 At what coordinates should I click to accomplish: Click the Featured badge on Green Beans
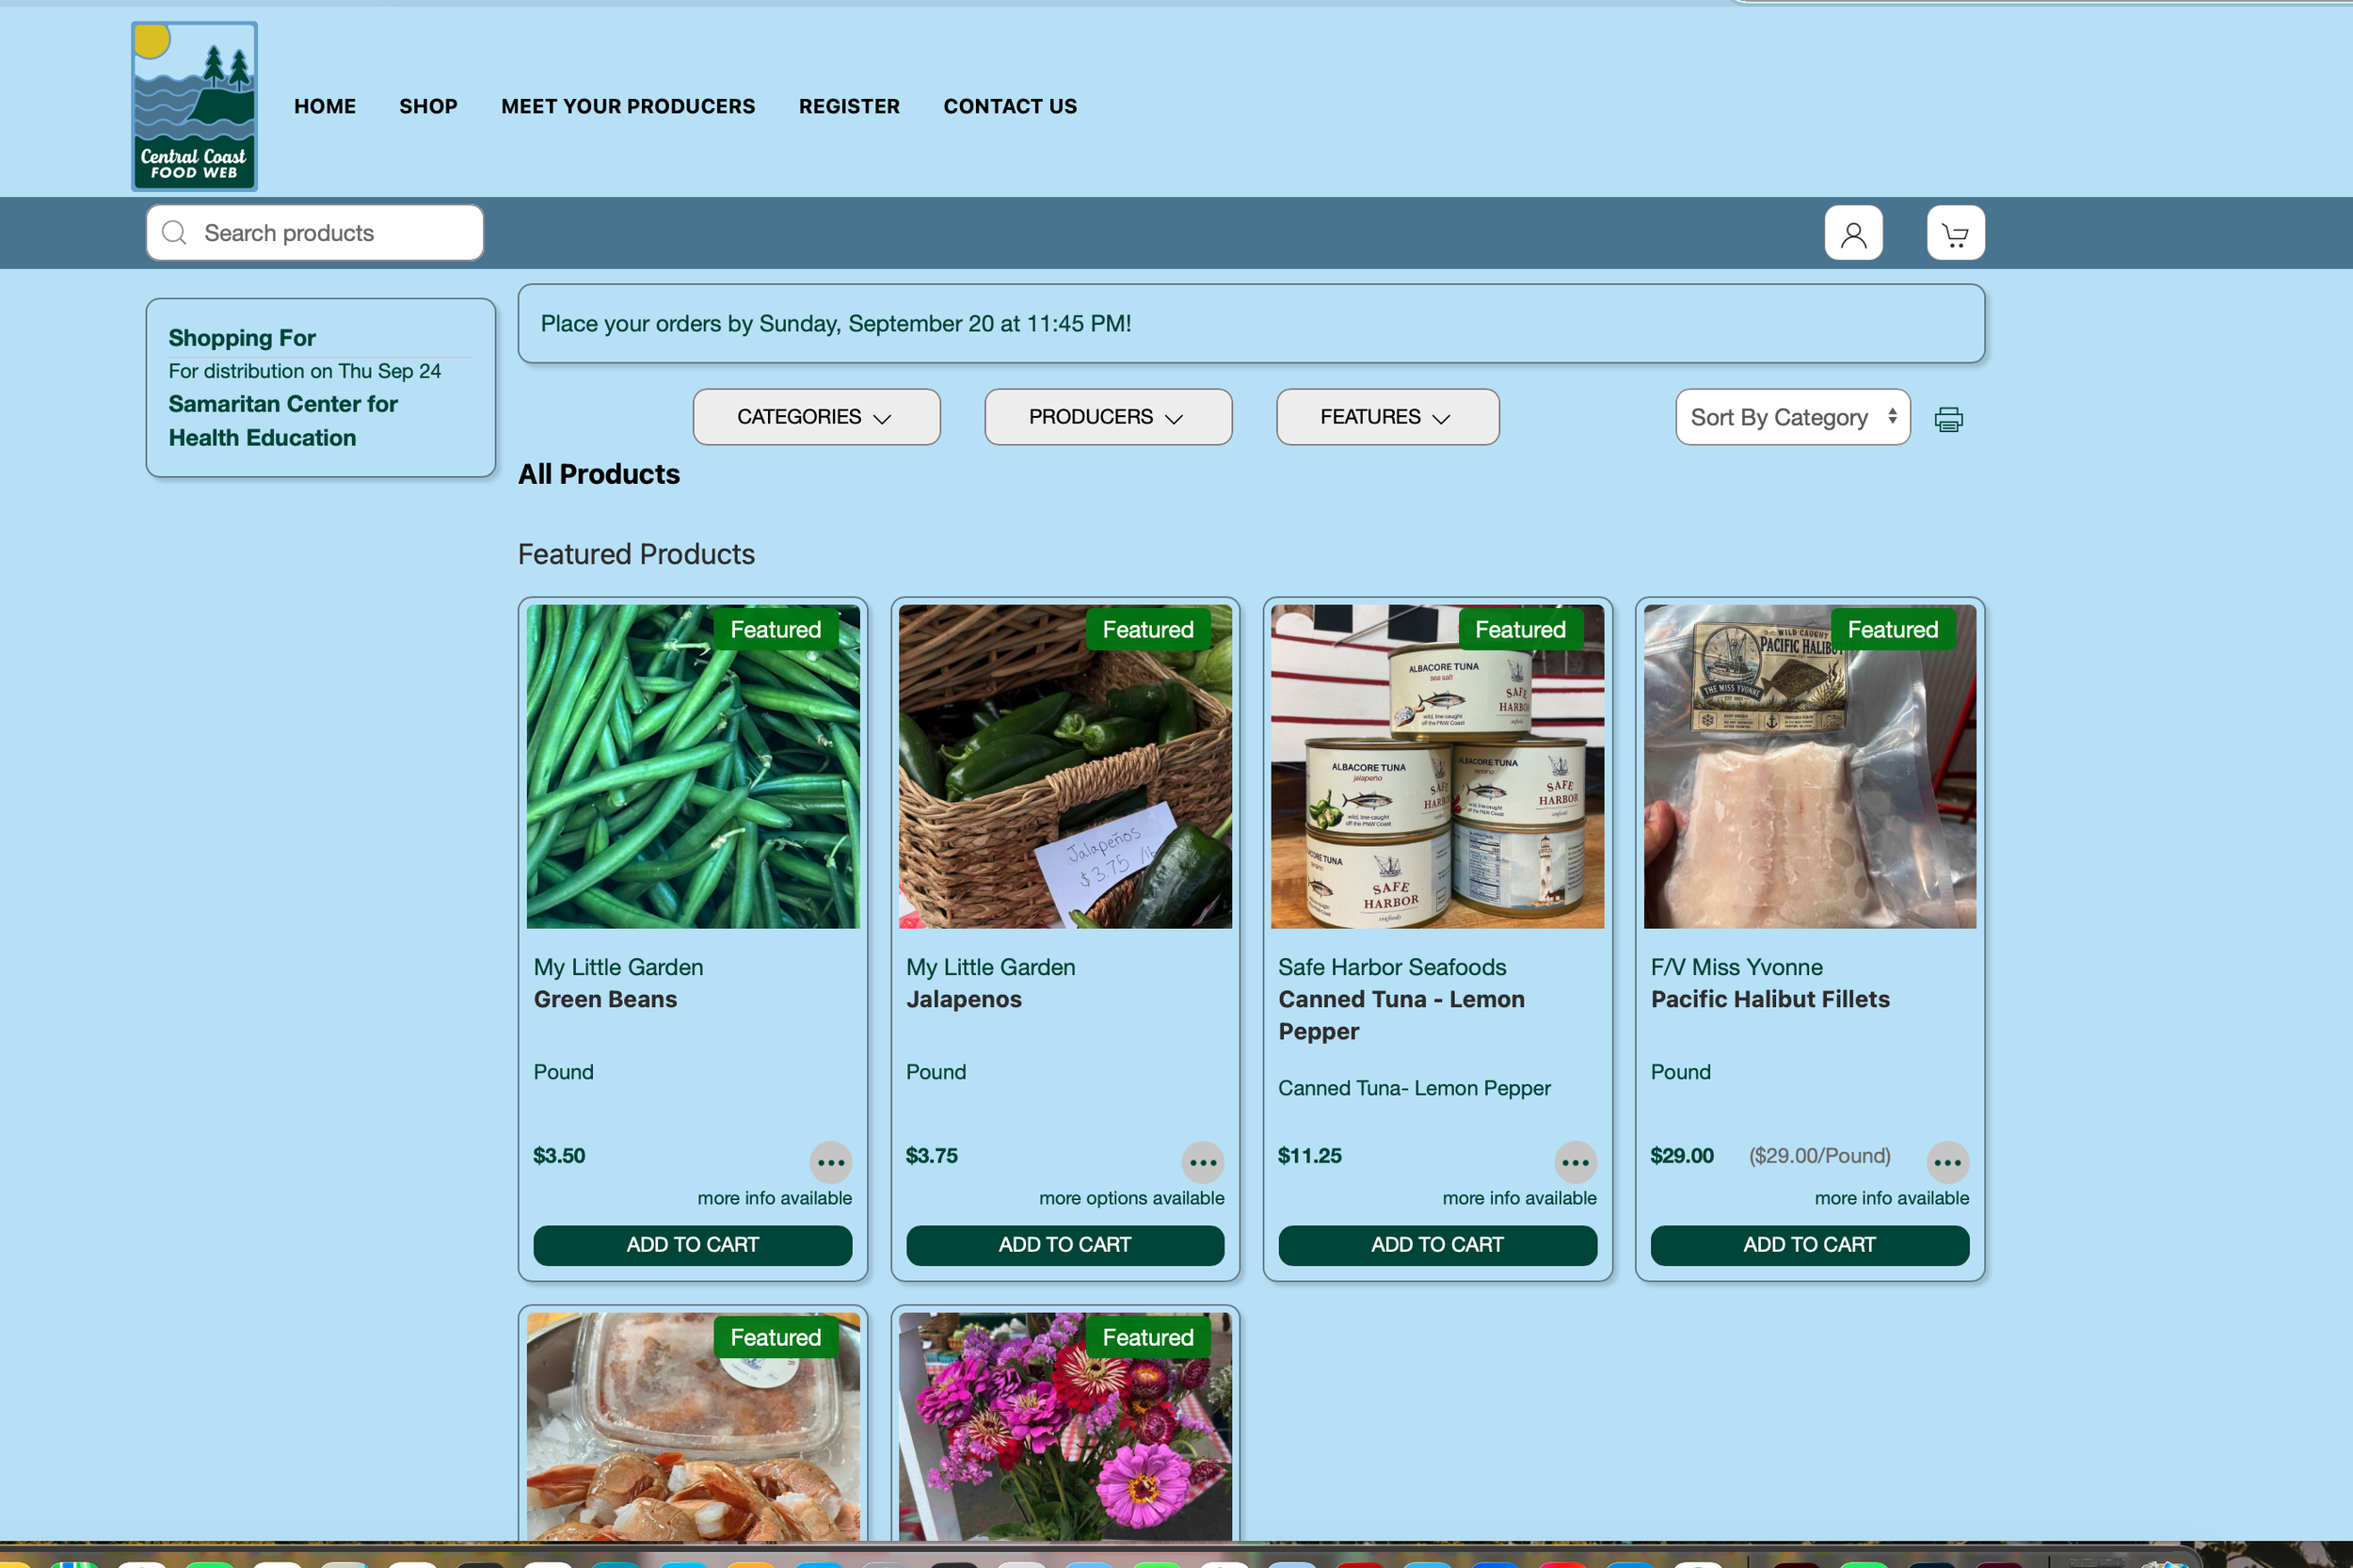pyautogui.click(x=775, y=630)
